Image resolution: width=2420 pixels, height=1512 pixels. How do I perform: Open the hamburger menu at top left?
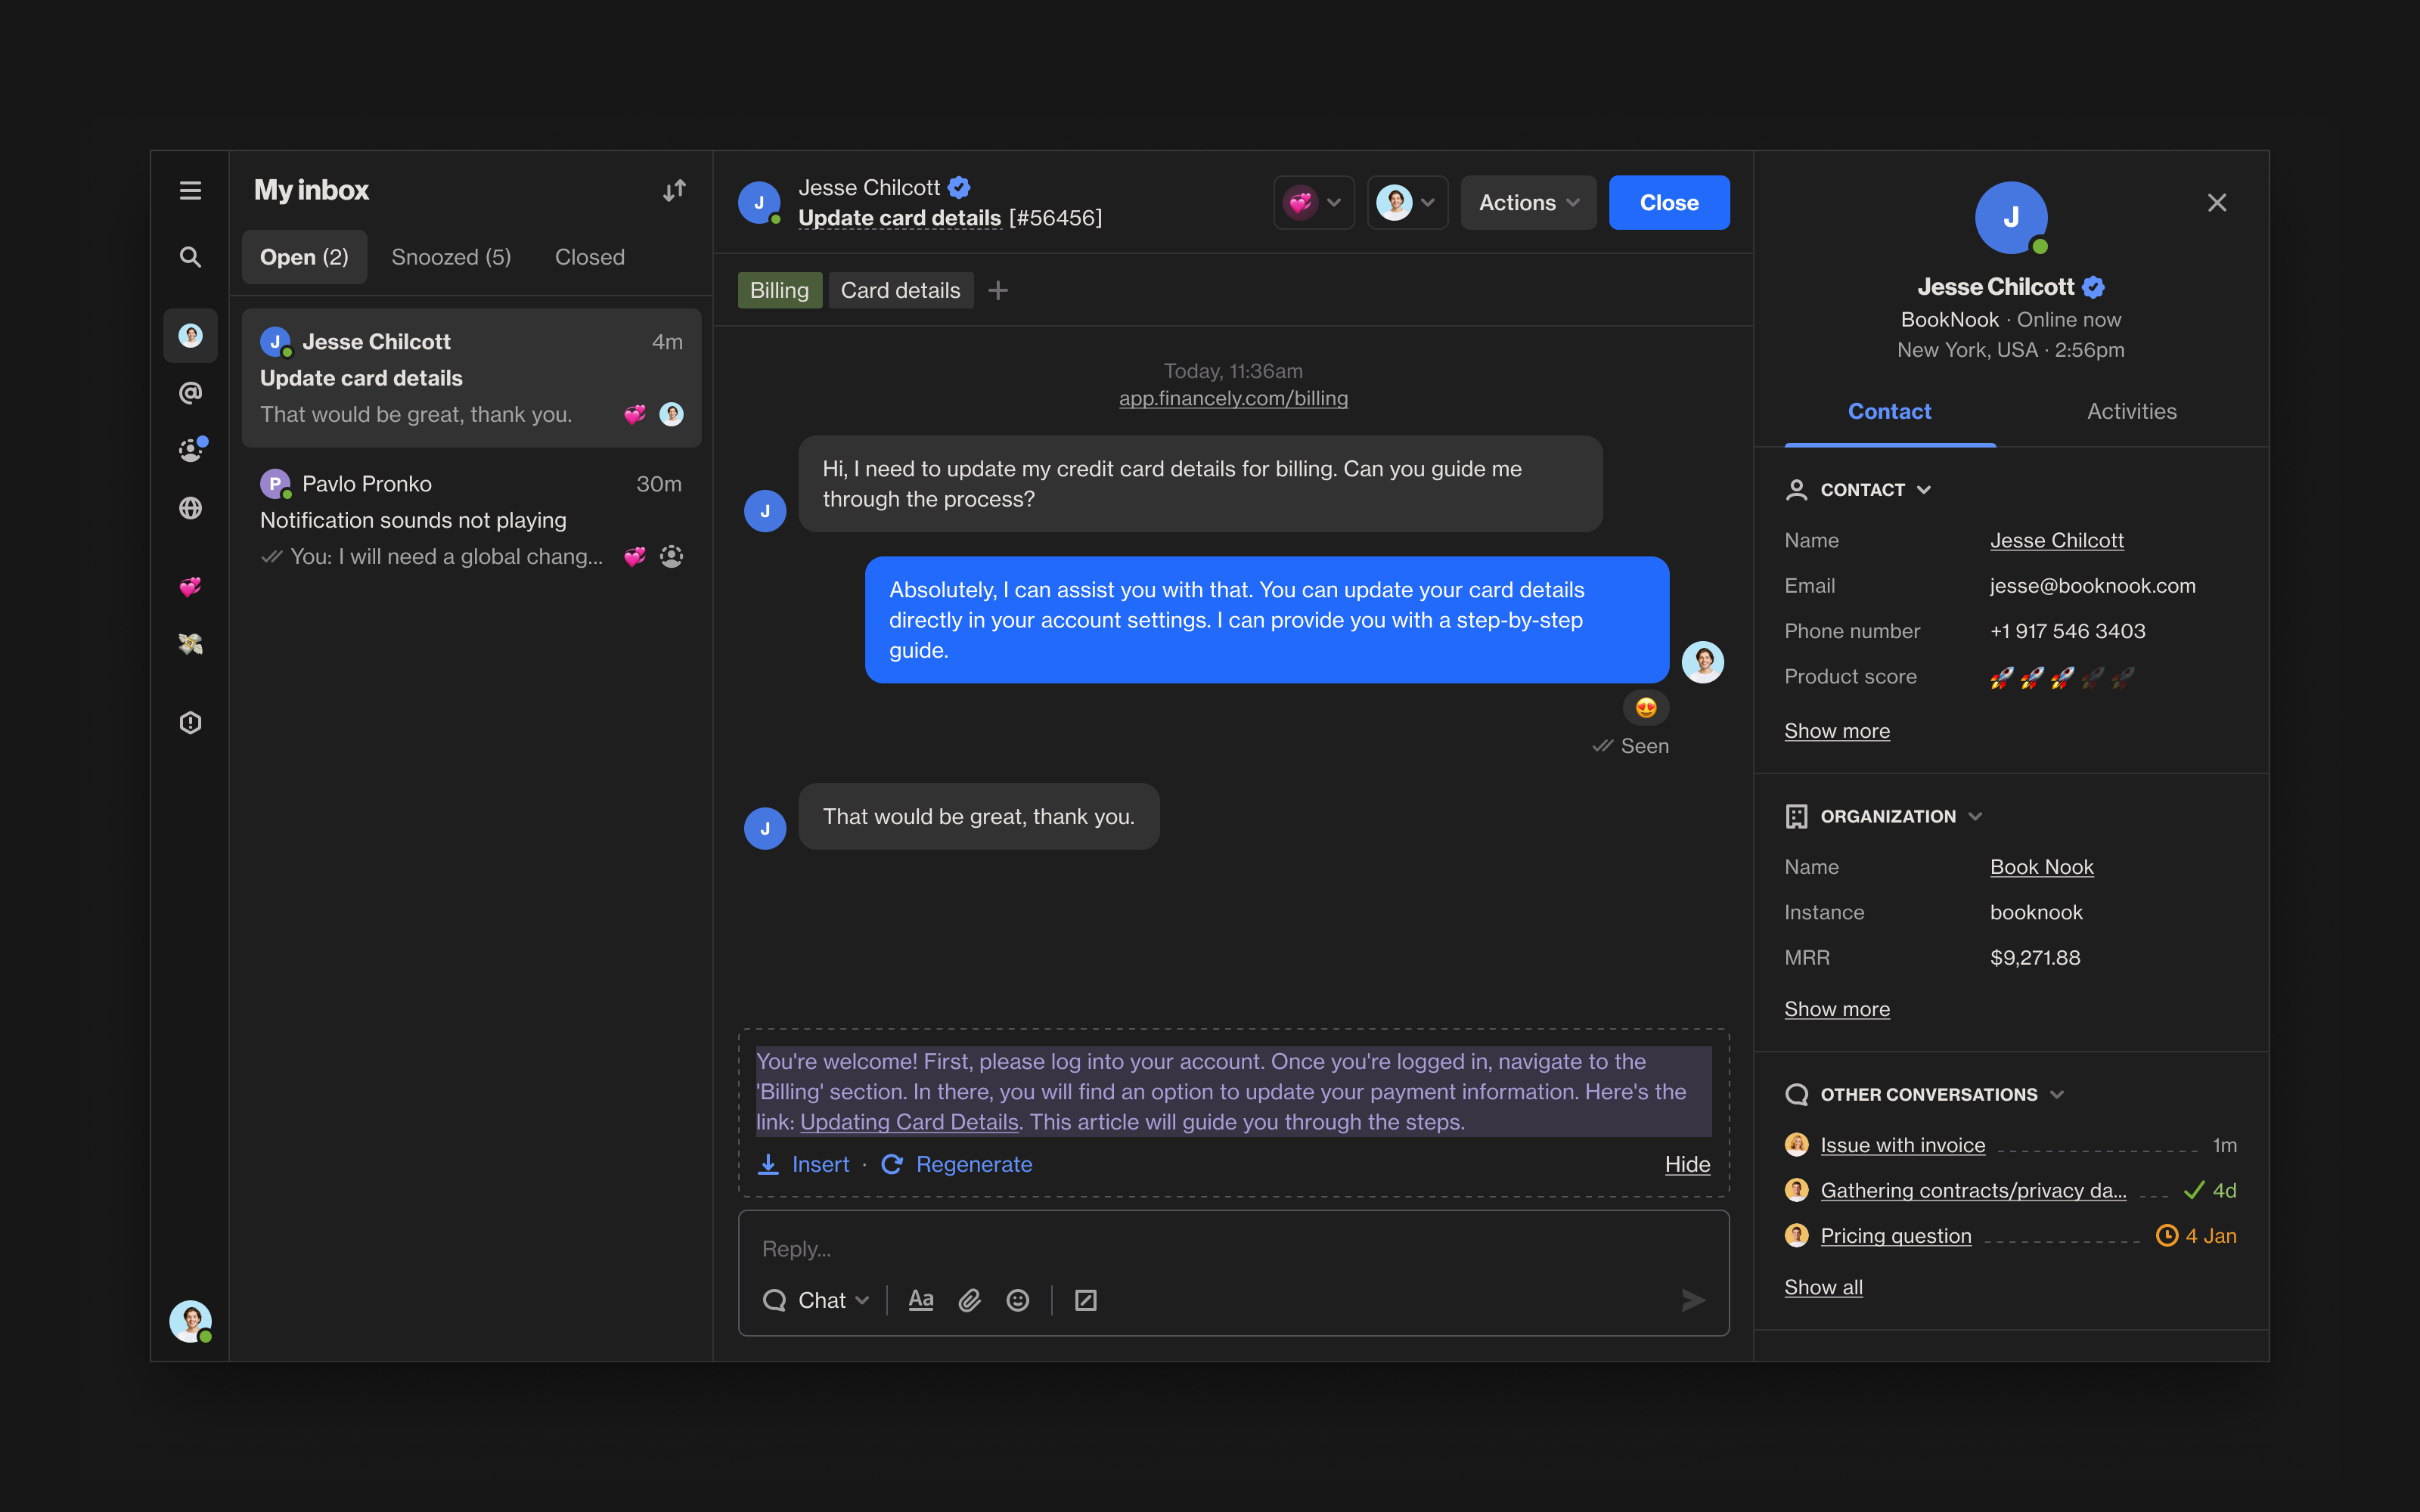click(x=190, y=190)
